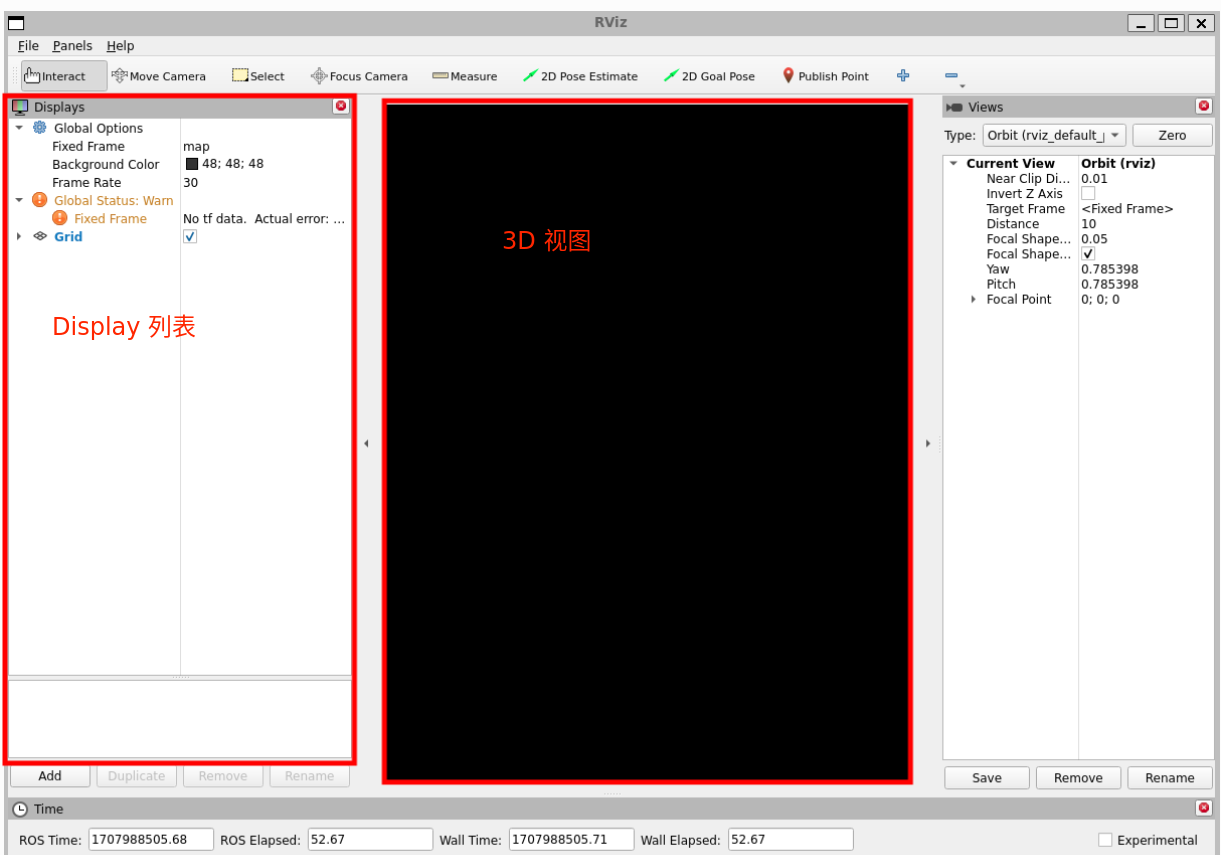
Task: Select the Fixed Frame value map
Action: pos(196,146)
